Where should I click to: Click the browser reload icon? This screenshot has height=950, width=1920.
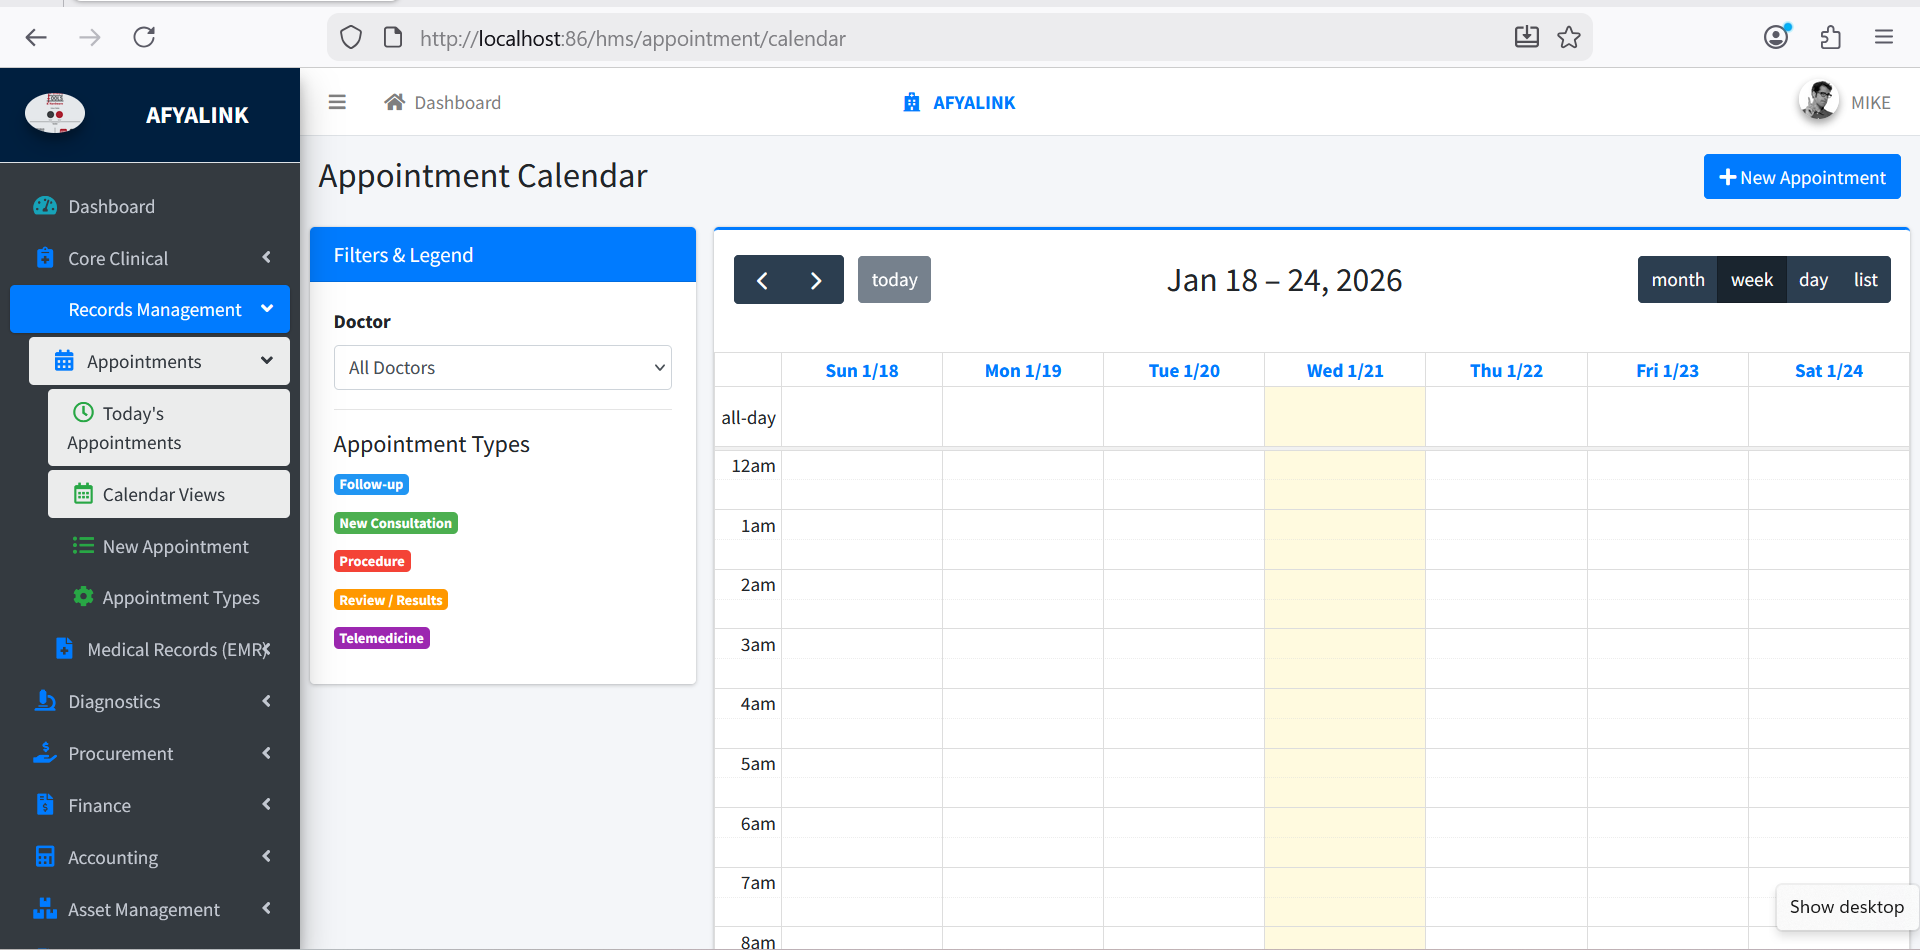[144, 38]
